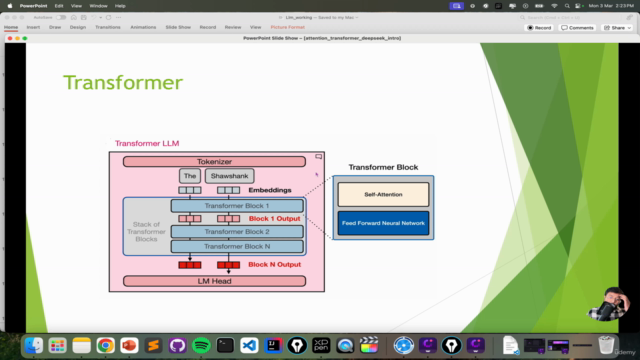Click the Undo arrow in title bar

[94, 18]
